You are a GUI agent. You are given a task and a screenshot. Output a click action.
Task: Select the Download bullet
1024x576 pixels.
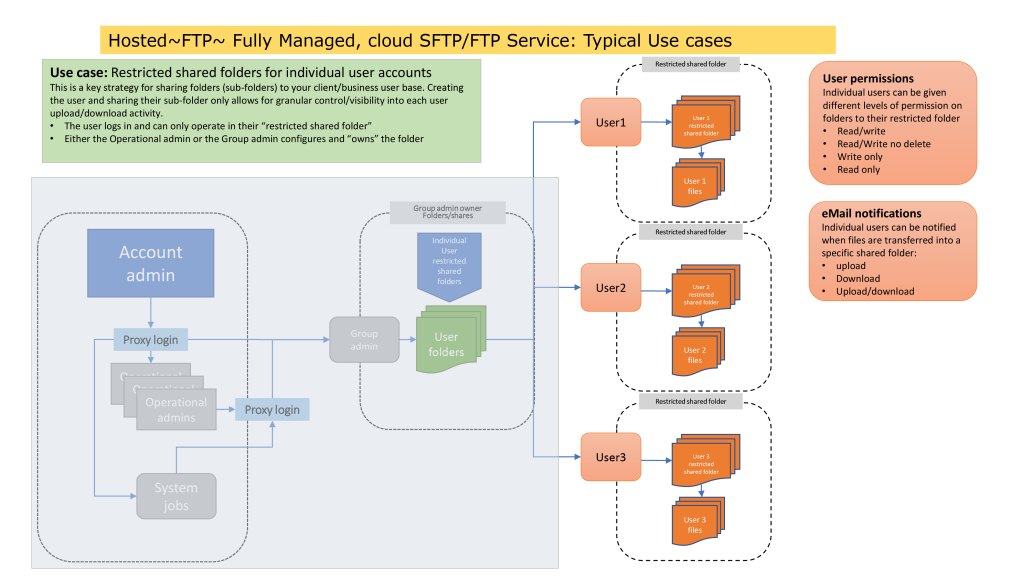click(851, 278)
